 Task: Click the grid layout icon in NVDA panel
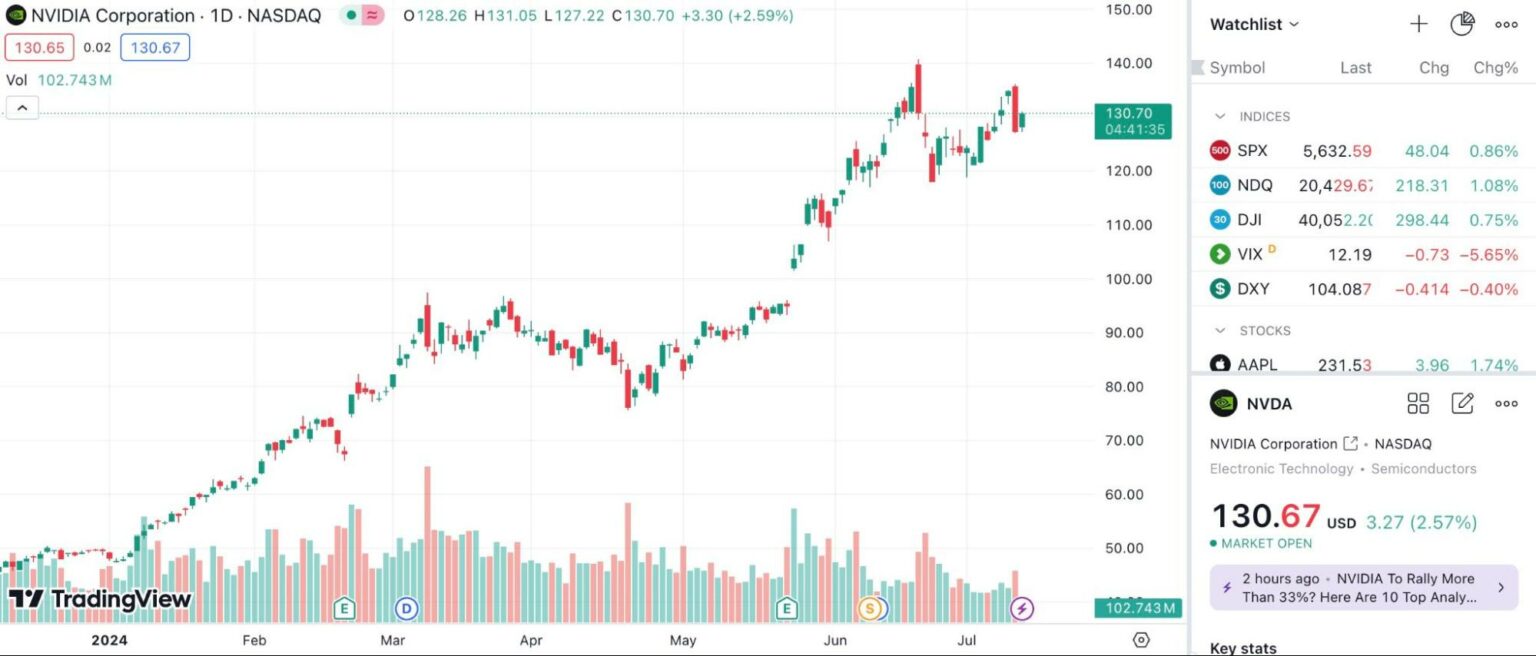click(x=1418, y=403)
